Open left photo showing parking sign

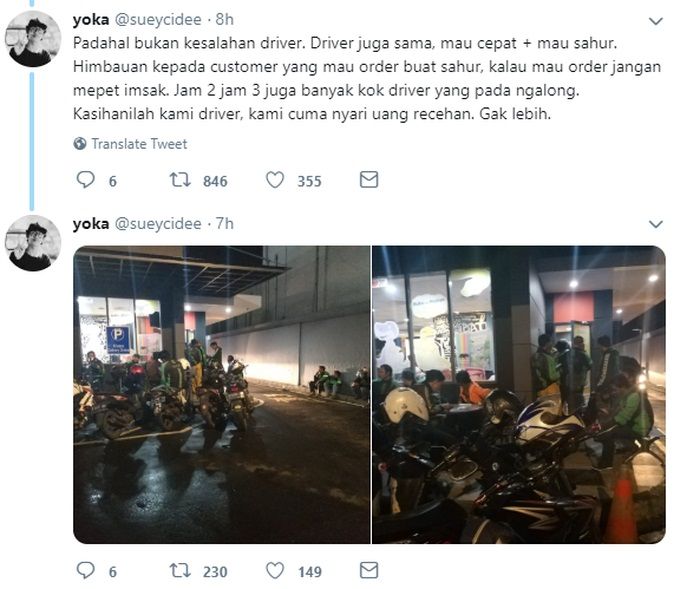222,394
